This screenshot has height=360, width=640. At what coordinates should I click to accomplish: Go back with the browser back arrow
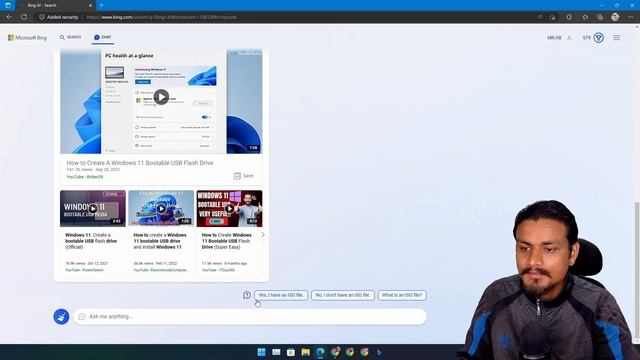[x=9, y=17]
